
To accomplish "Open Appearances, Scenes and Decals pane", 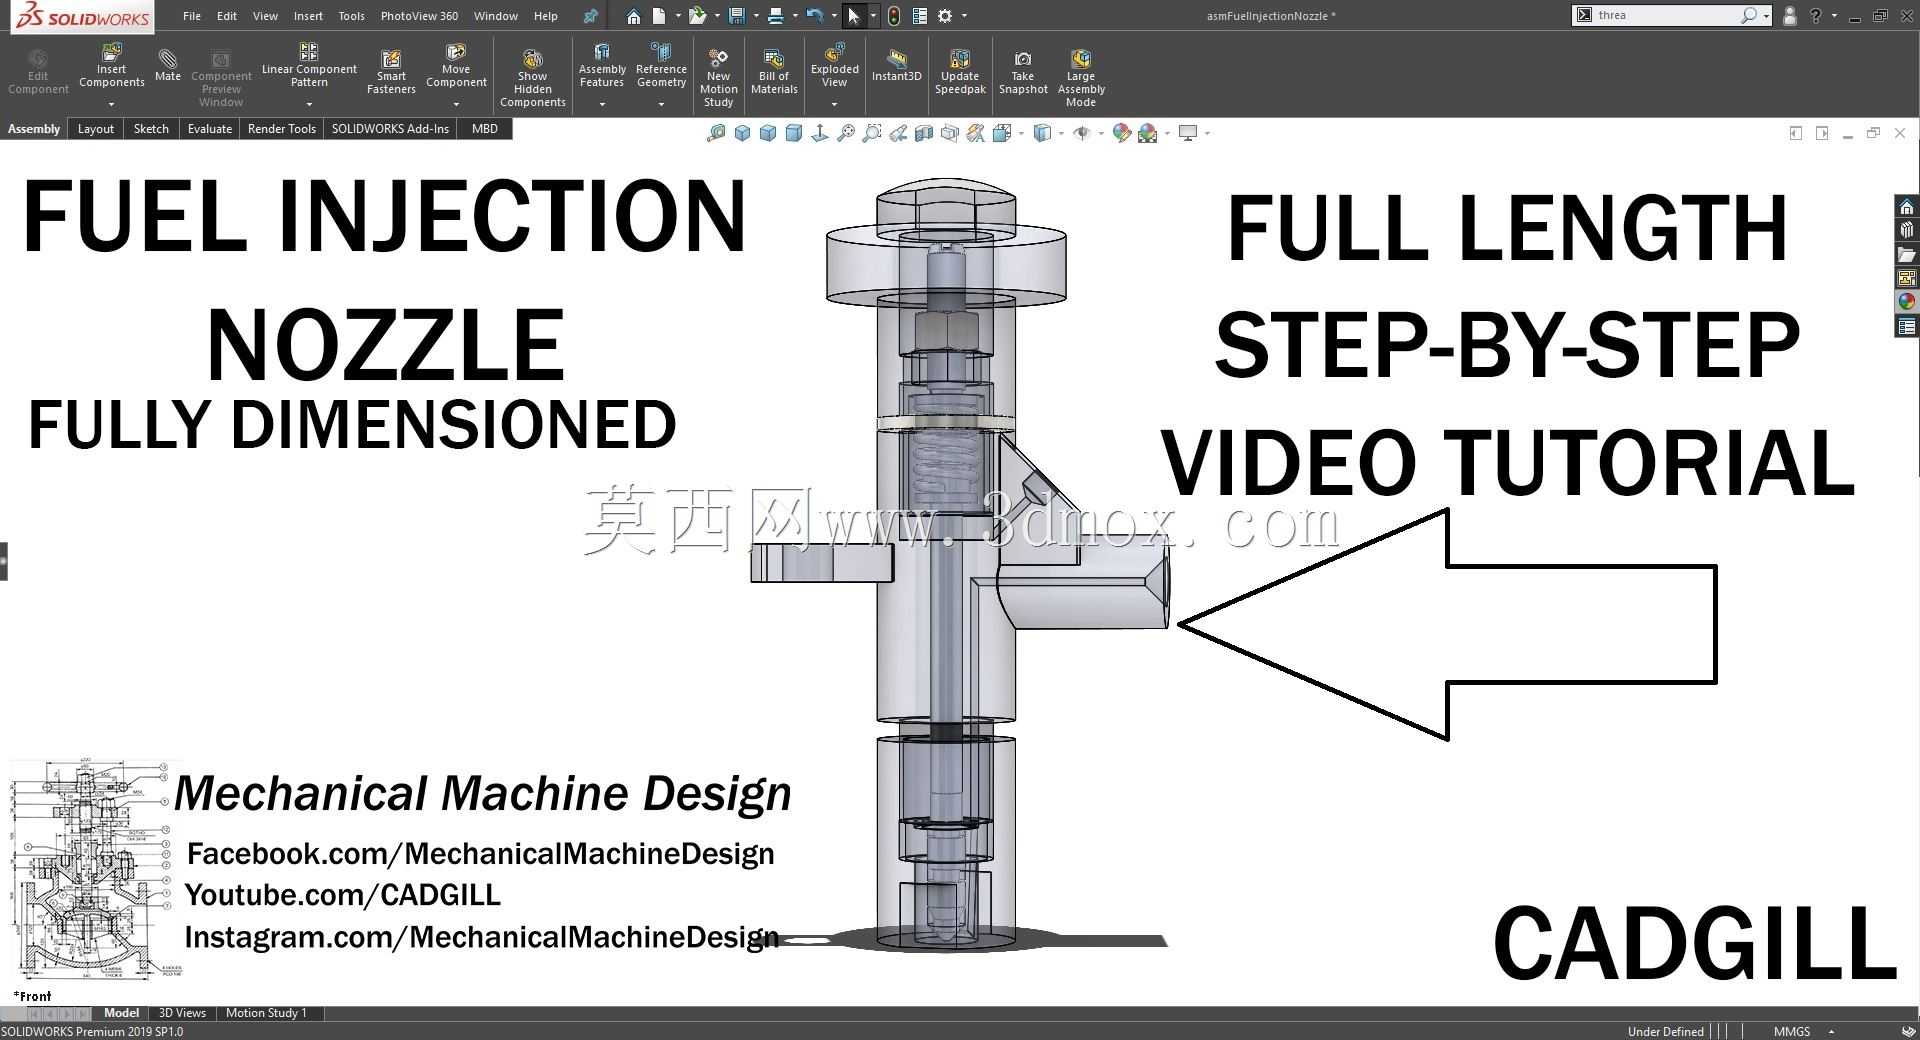I will (1906, 302).
